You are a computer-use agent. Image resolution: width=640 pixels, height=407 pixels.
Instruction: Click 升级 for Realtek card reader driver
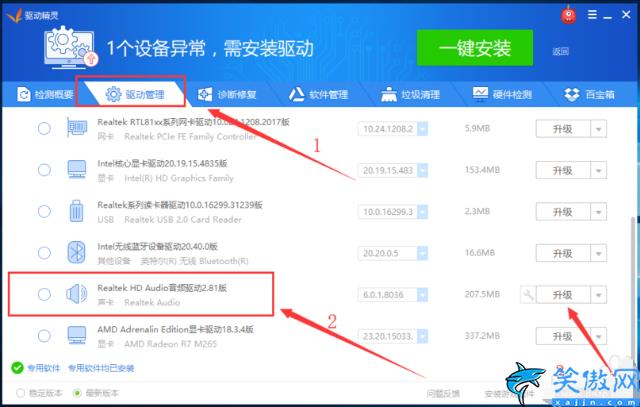pyautogui.click(x=563, y=212)
